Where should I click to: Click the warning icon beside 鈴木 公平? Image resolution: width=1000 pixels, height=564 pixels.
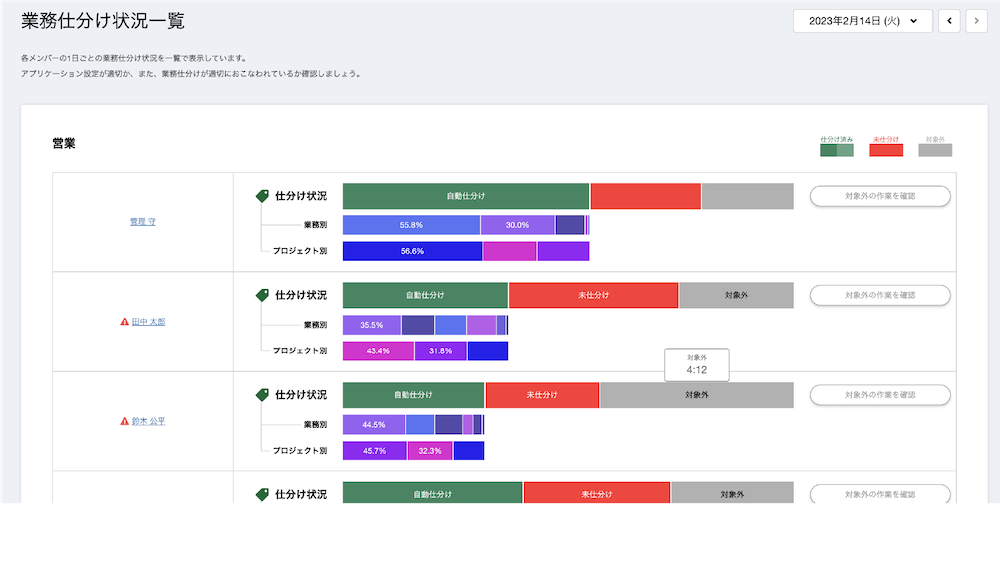pos(124,422)
